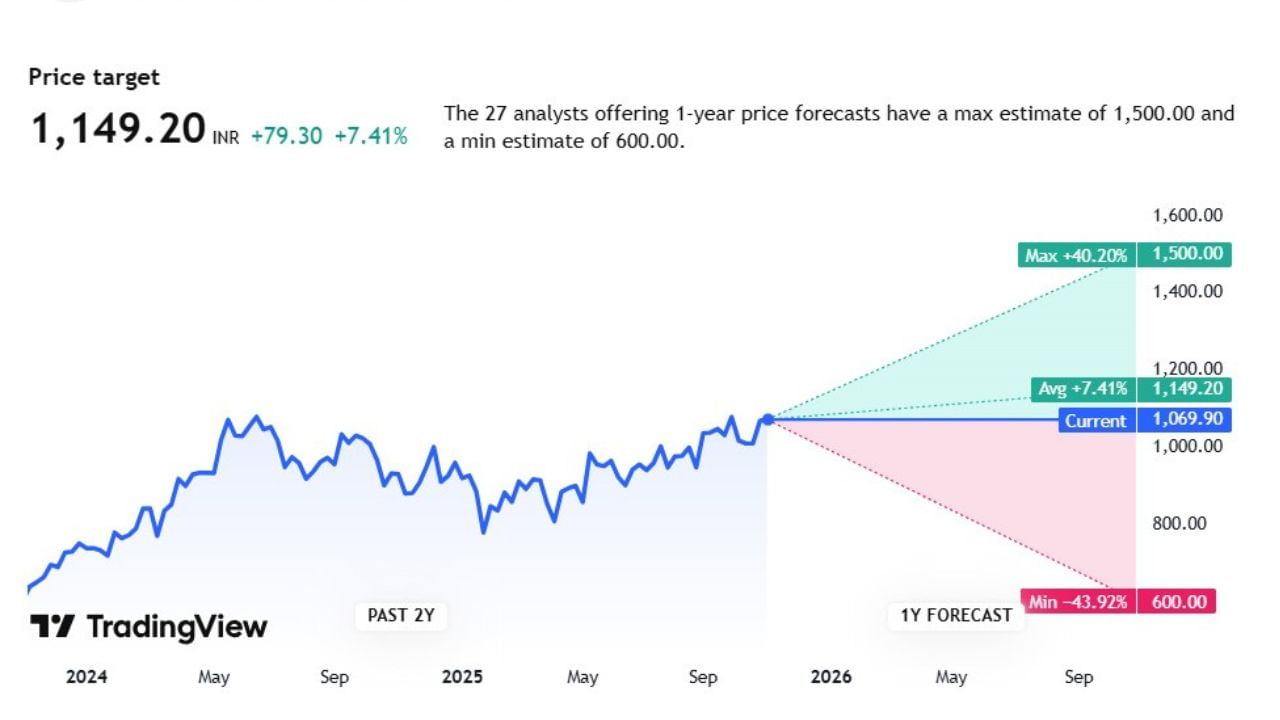Select the 1Y FORECAST label
Image resolution: width=1280 pixels, height=720 pixels.
956,615
